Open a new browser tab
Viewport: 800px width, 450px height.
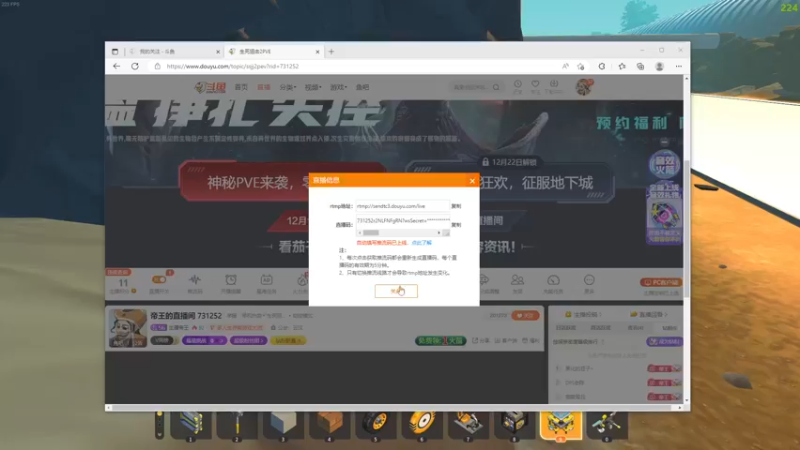click(x=331, y=52)
